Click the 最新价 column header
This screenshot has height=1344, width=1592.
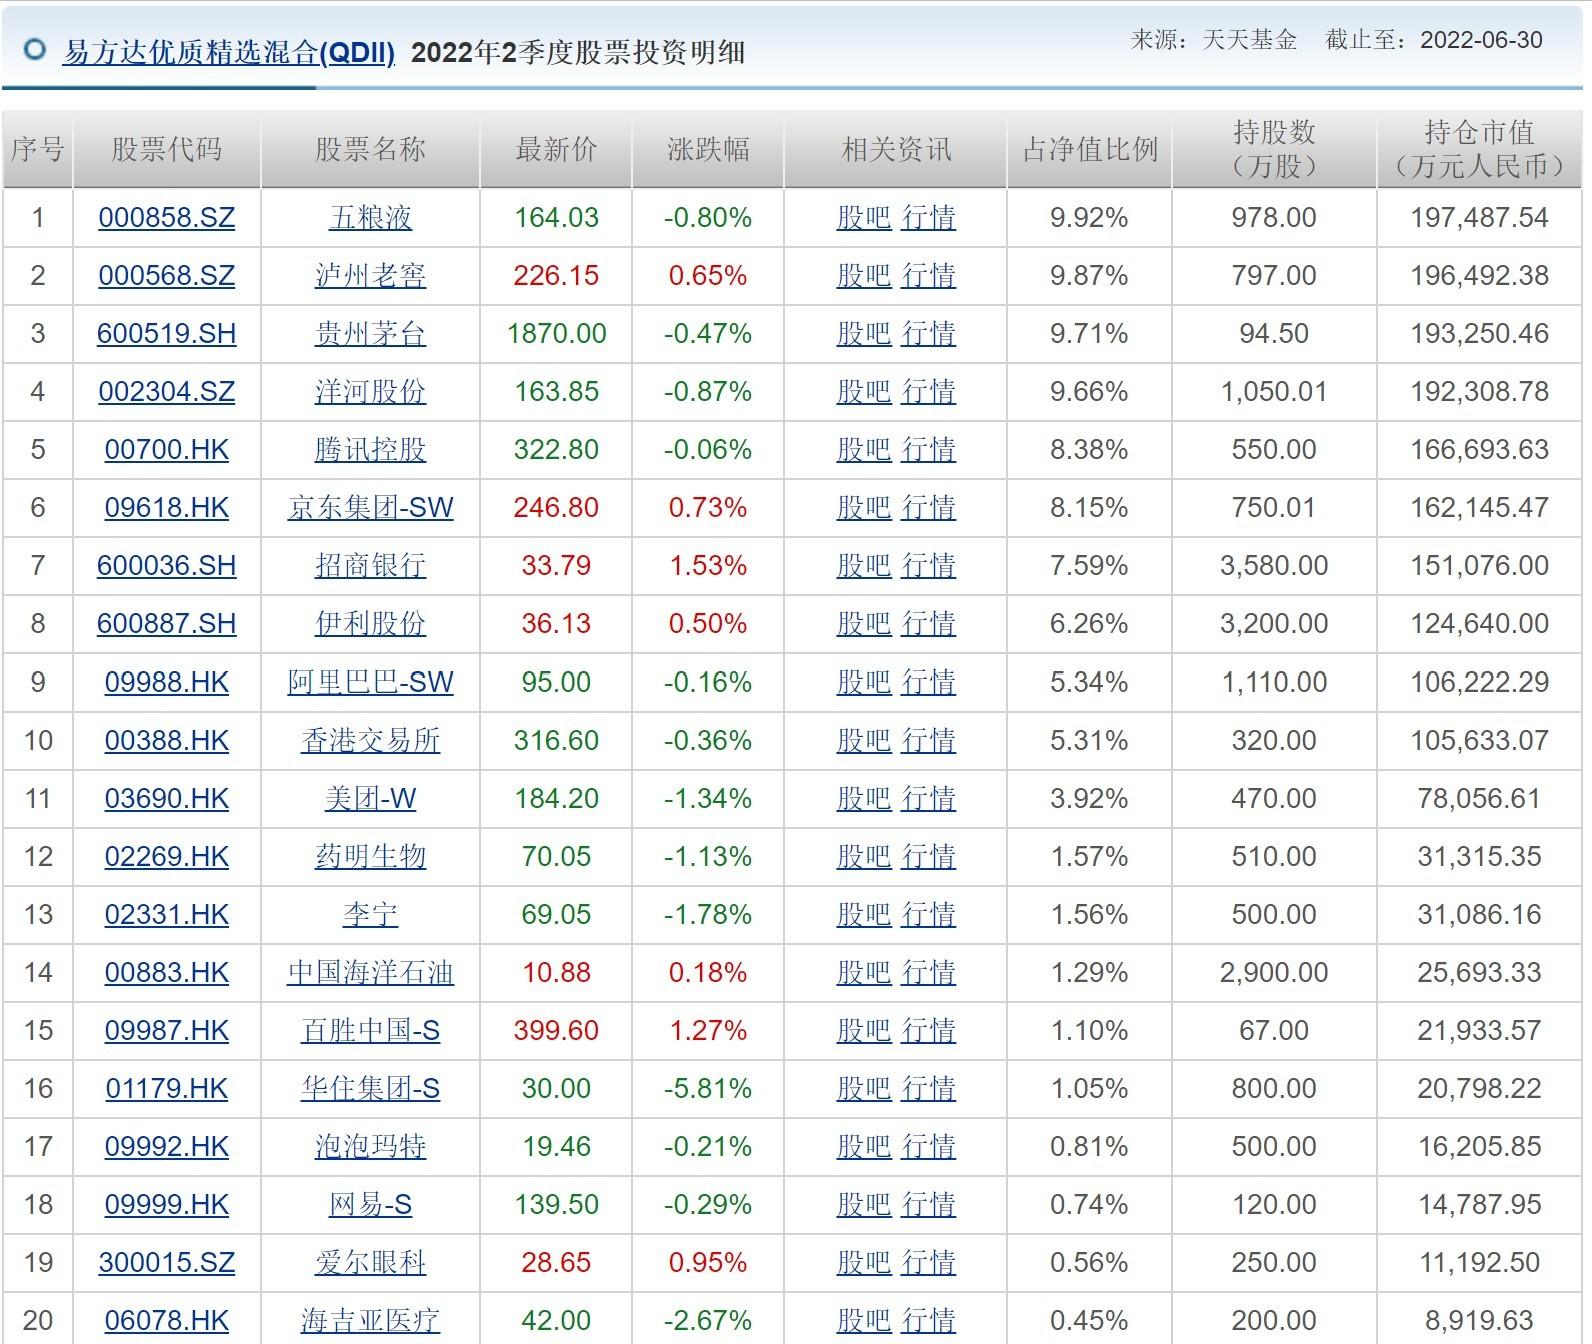tap(556, 149)
